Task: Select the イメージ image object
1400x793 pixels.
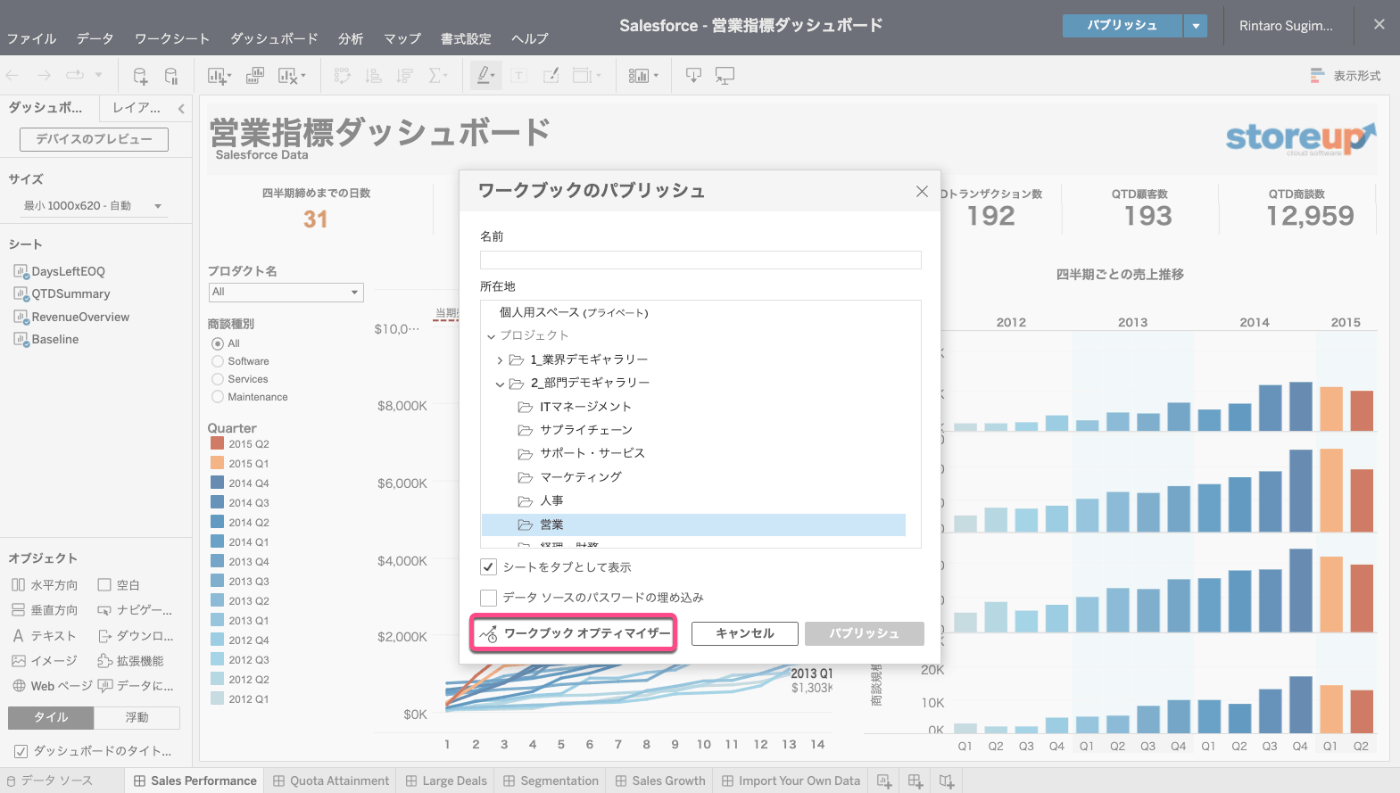Action: 44,661
